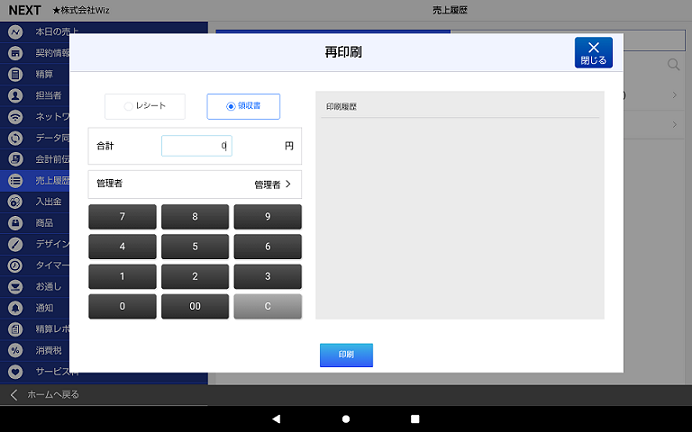Tap the 00 keypad button
692x432 pixels.
pyautogui.click(x=195, y=306)
